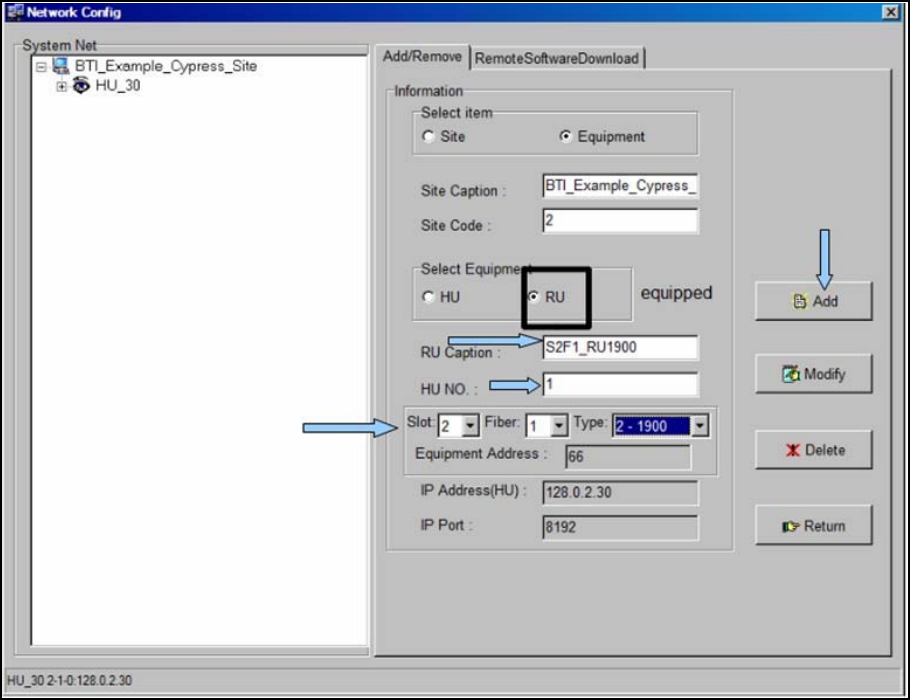This screenshot has width=910, height=700.
Task: Click the HU NO. input field
Action: click(x=620, y=384)
